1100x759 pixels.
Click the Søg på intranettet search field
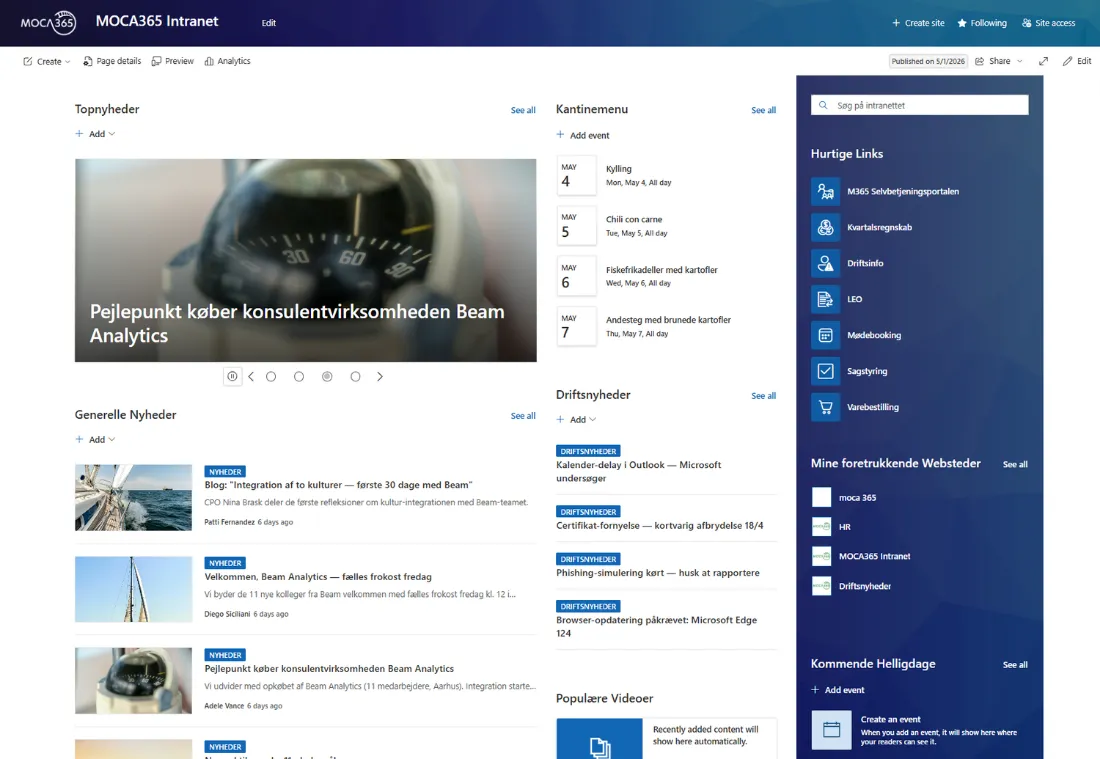(920, 105)
